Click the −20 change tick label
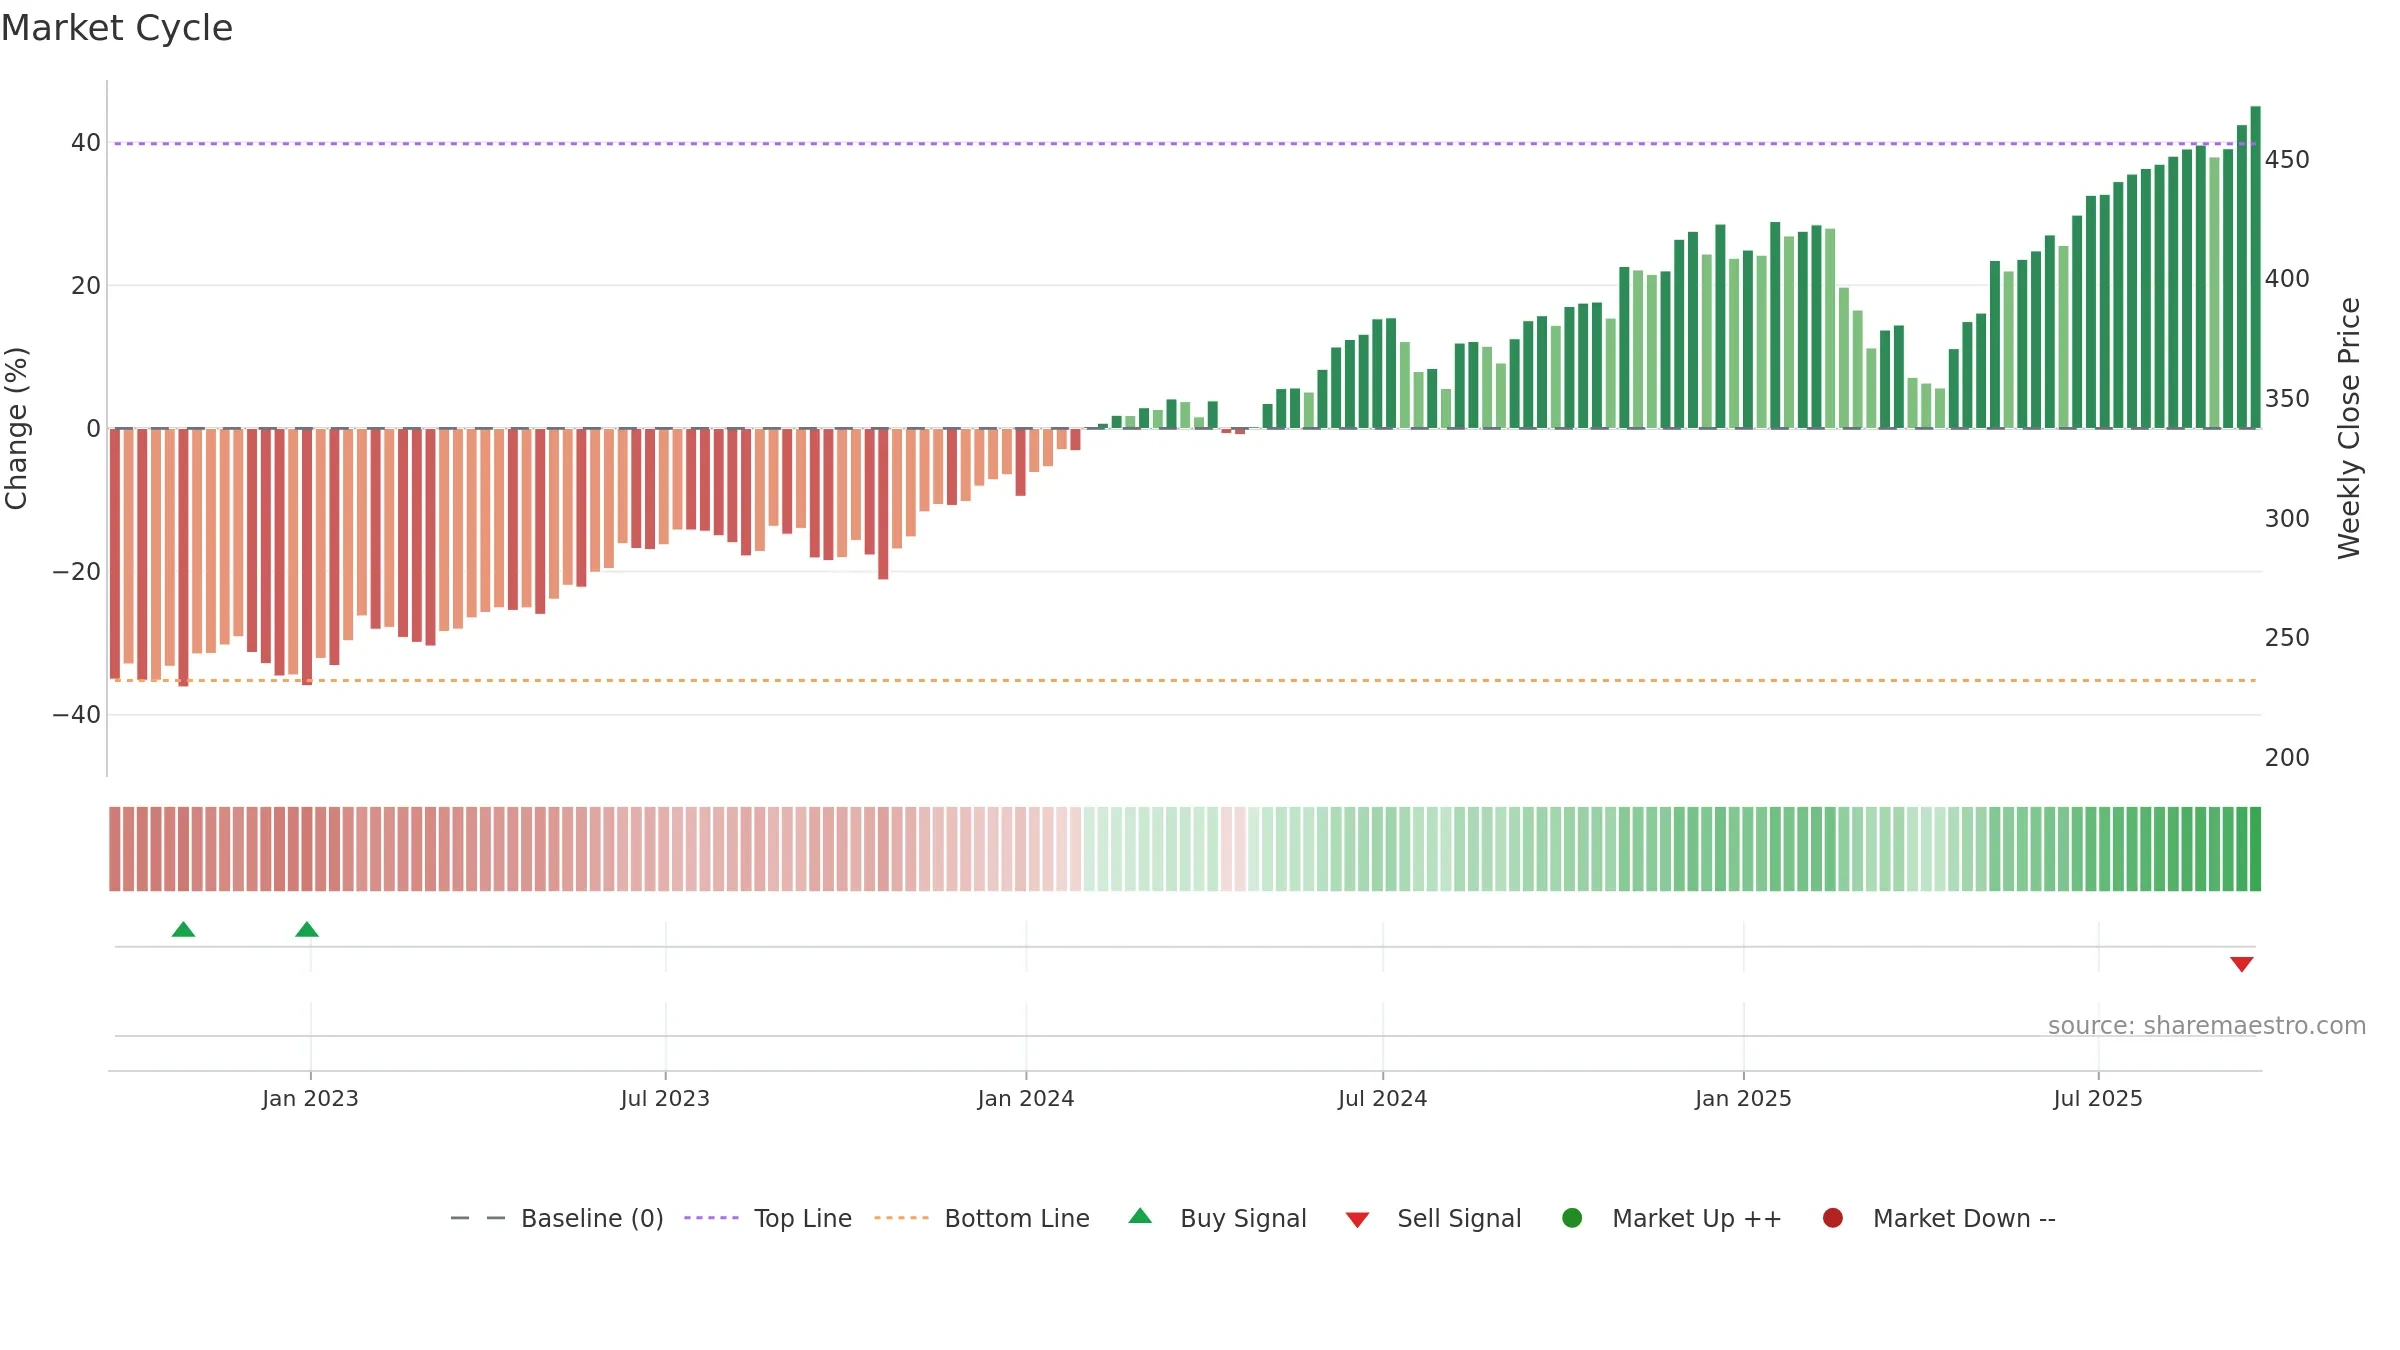 (x=77, y=572)
